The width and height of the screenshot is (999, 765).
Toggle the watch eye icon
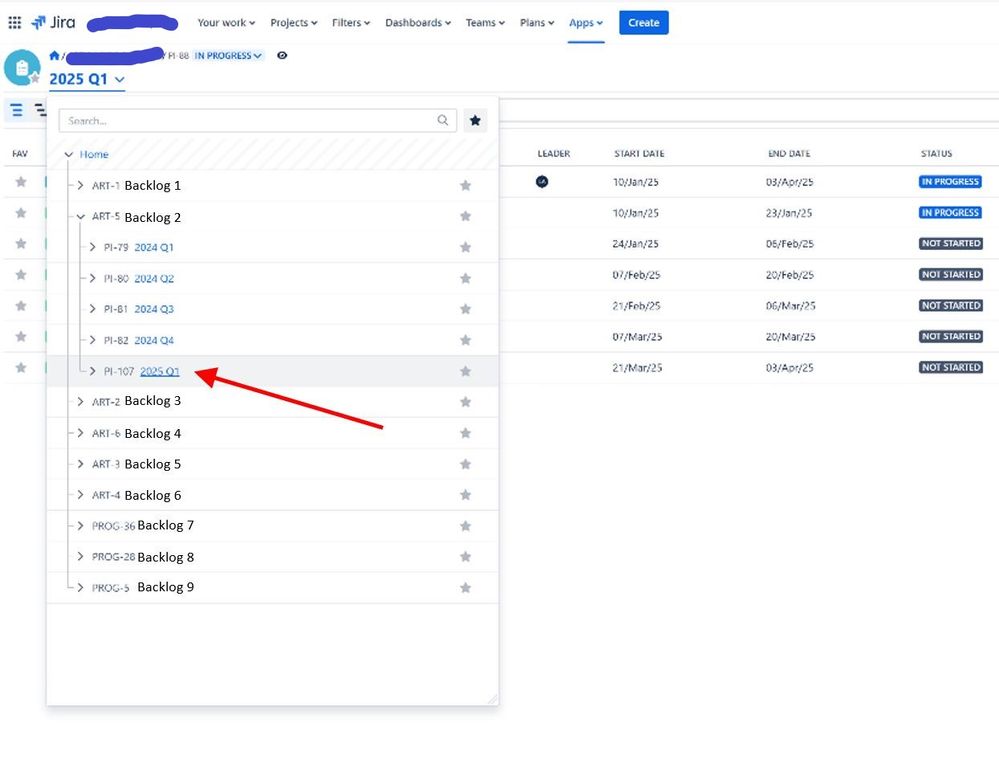pyautogui.click(x=282, y=55)
